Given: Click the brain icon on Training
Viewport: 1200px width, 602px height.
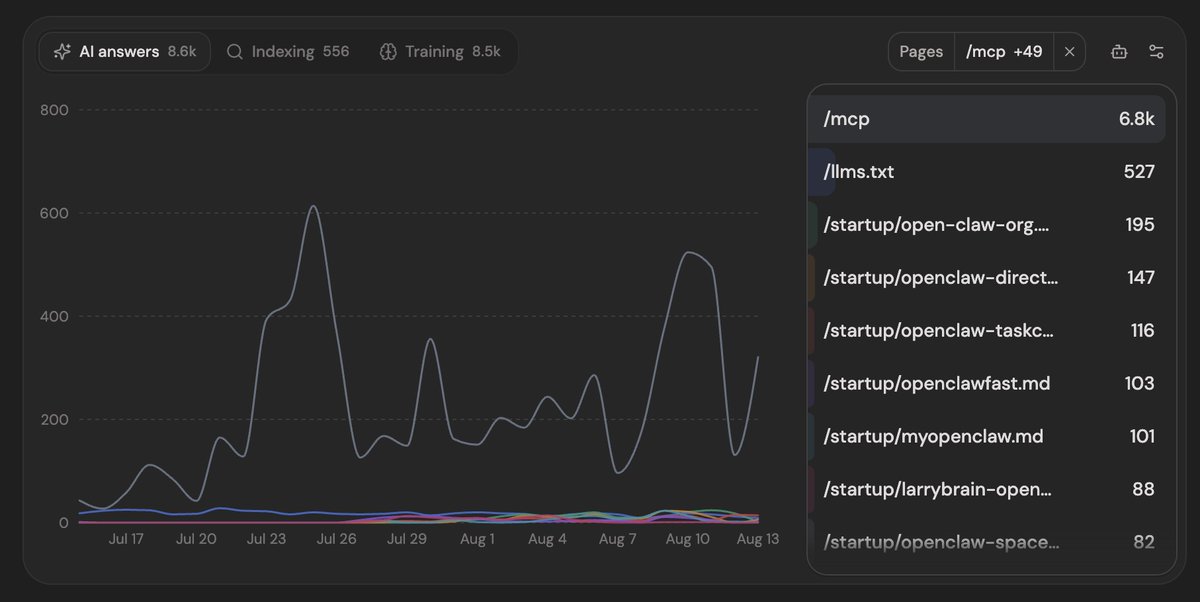Looking at the screenshot, I should 388,51.
